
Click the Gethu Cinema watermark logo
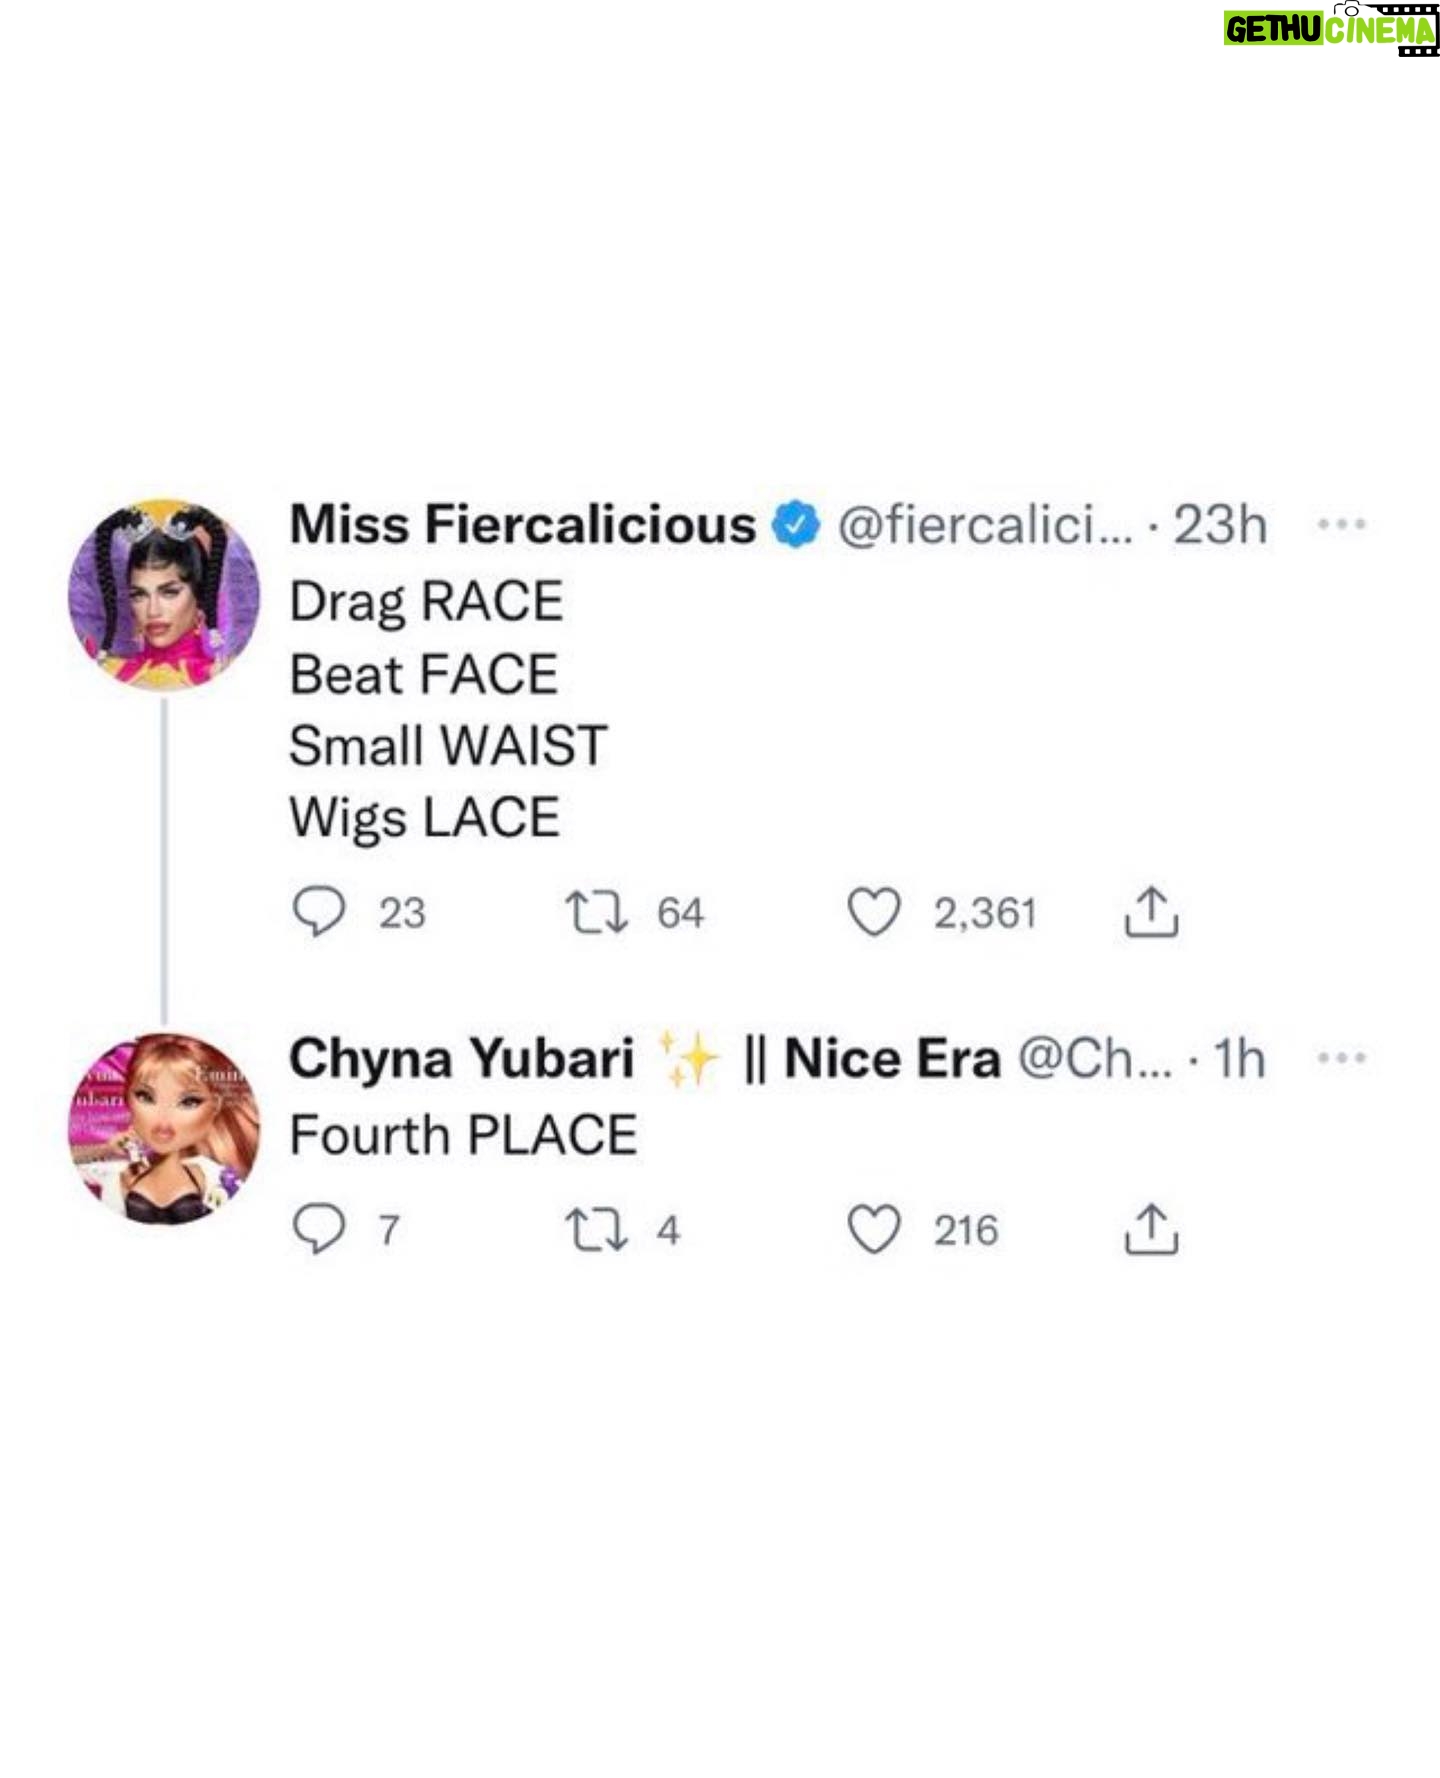click(x=1332, y=29)
